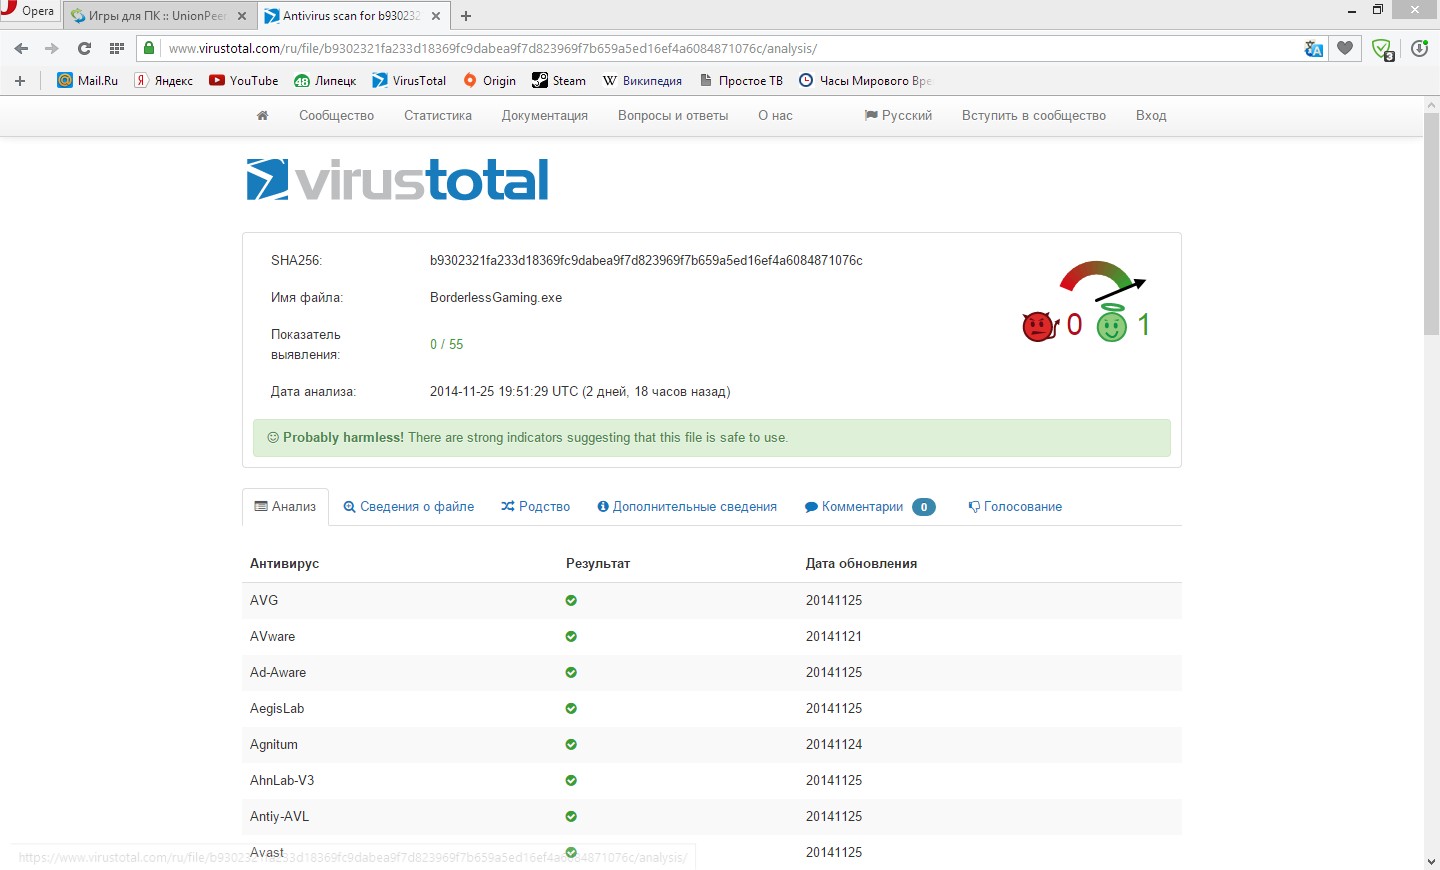Click the scrollbar down arrow
The width and height of the screenshot is (1440, 870).
pos(1431,861)
